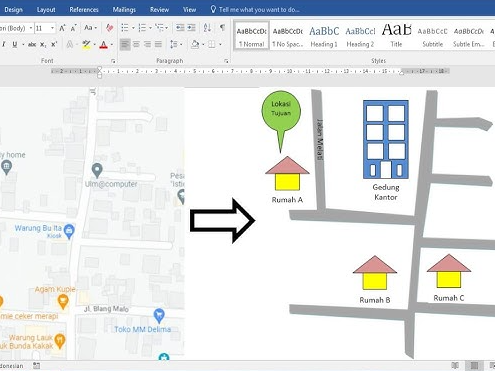Open the Review tab

pos(159,10)
